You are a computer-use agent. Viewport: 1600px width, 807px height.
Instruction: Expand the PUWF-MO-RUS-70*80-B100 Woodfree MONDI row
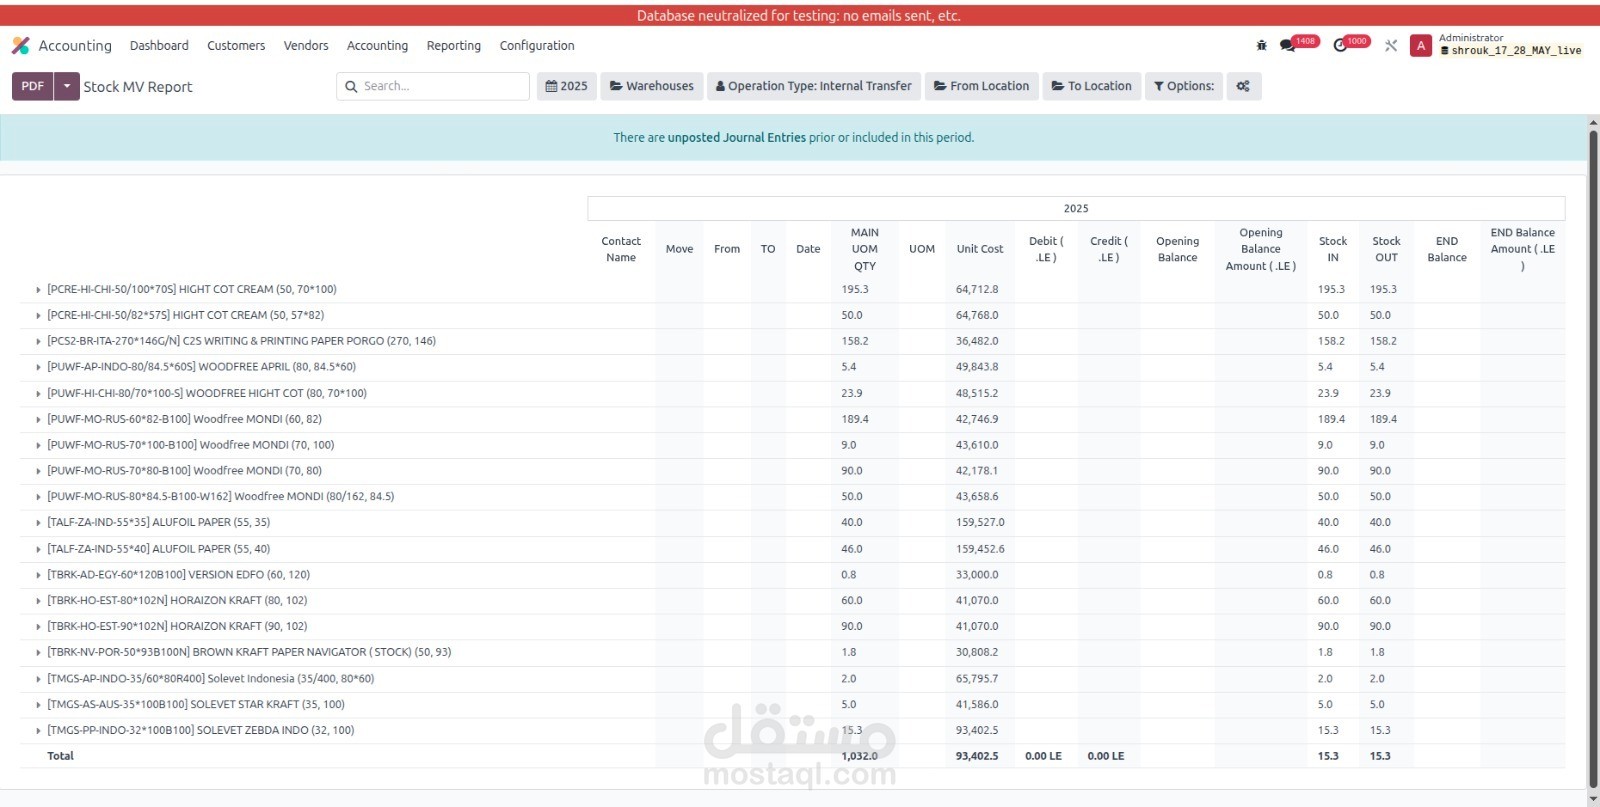tap(38, 471)
